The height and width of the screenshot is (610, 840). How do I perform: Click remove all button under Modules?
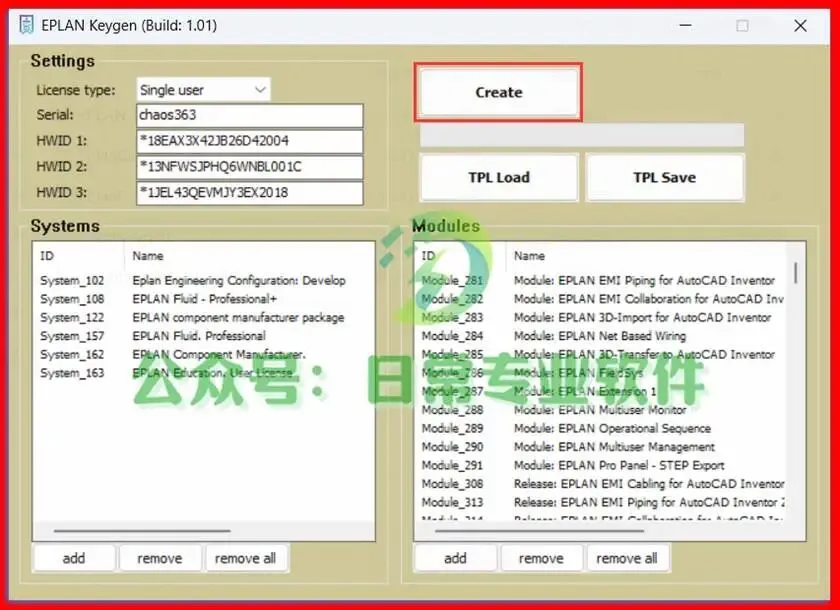[627, 558]
